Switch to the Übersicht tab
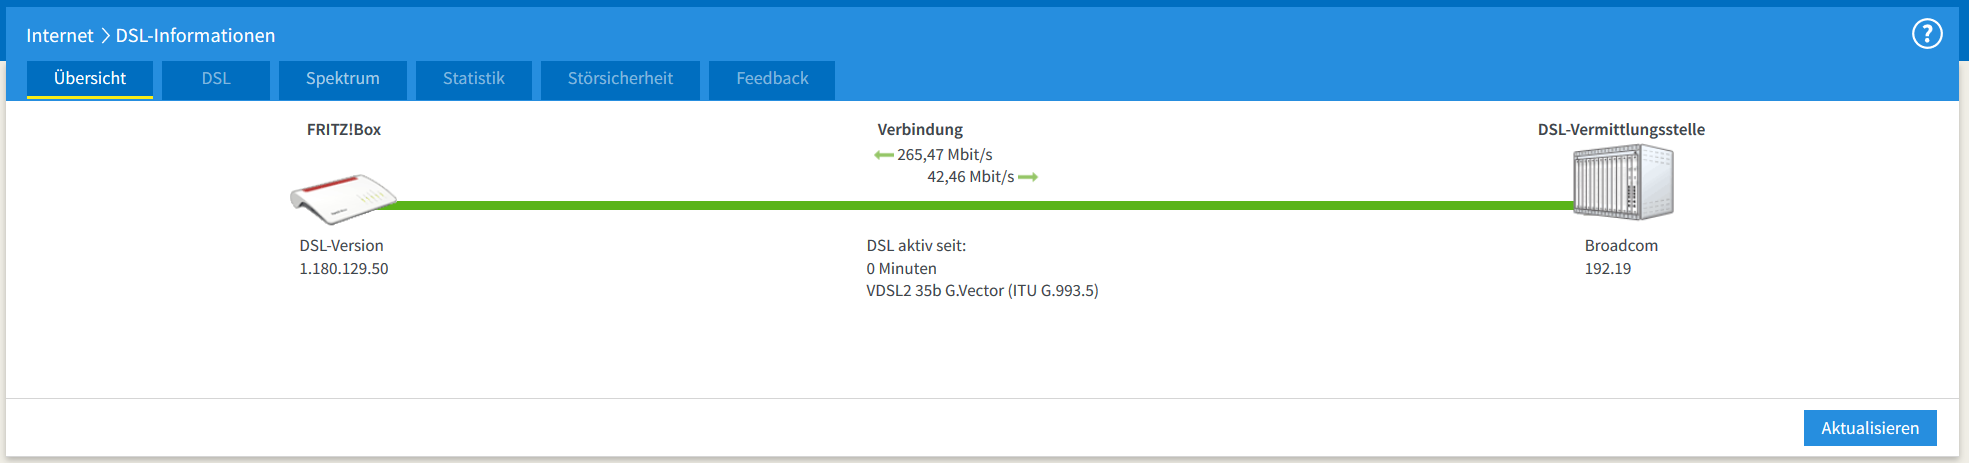The width and height of the screenshot is (1969, 463). [x=90, y=79]
